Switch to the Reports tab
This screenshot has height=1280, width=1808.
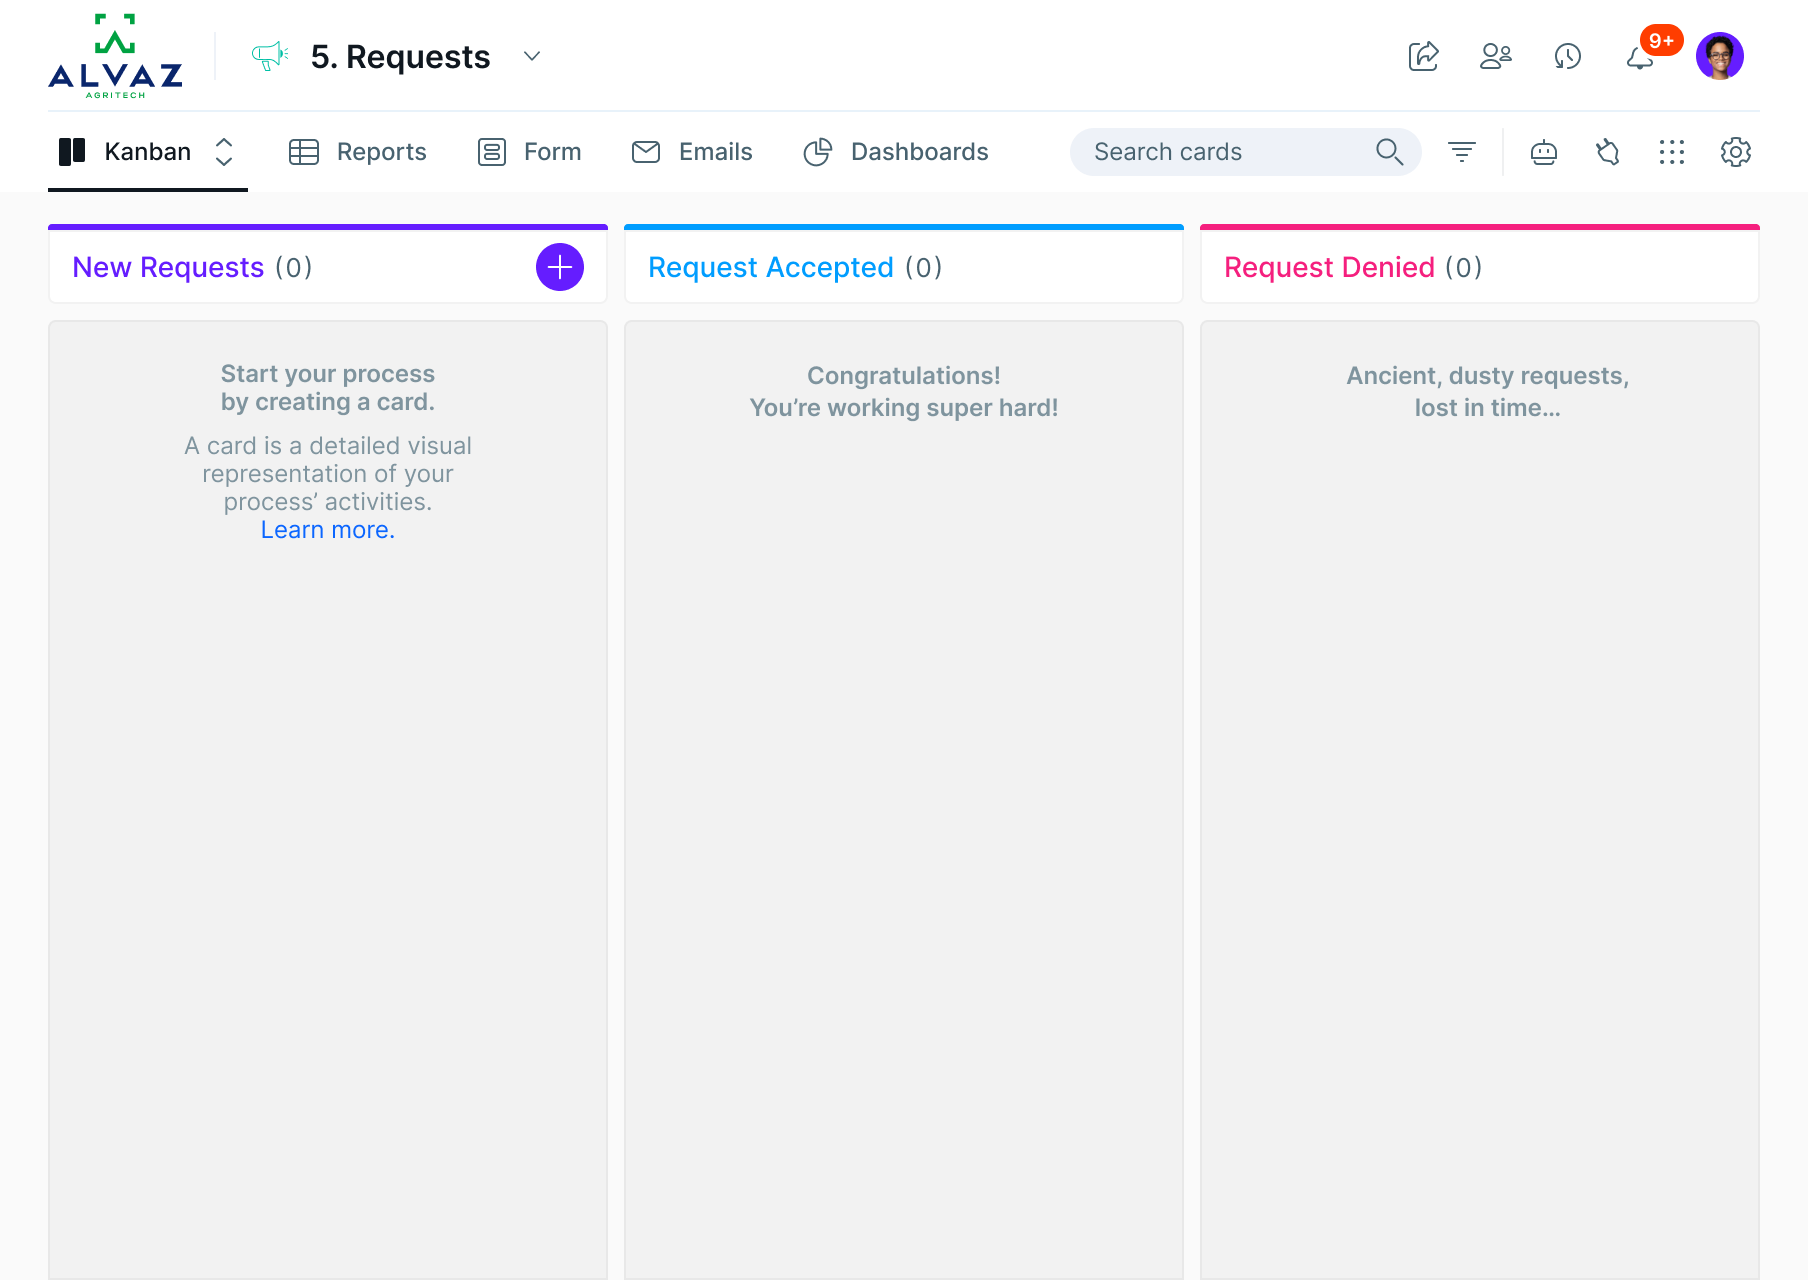[358, 152]
